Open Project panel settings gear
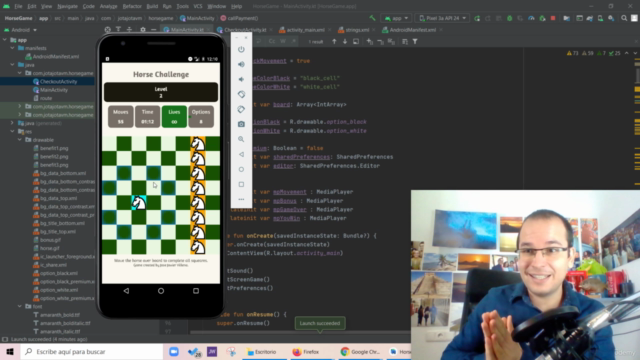Viewport: 640px width, 360px height. [x=142, y=29]
